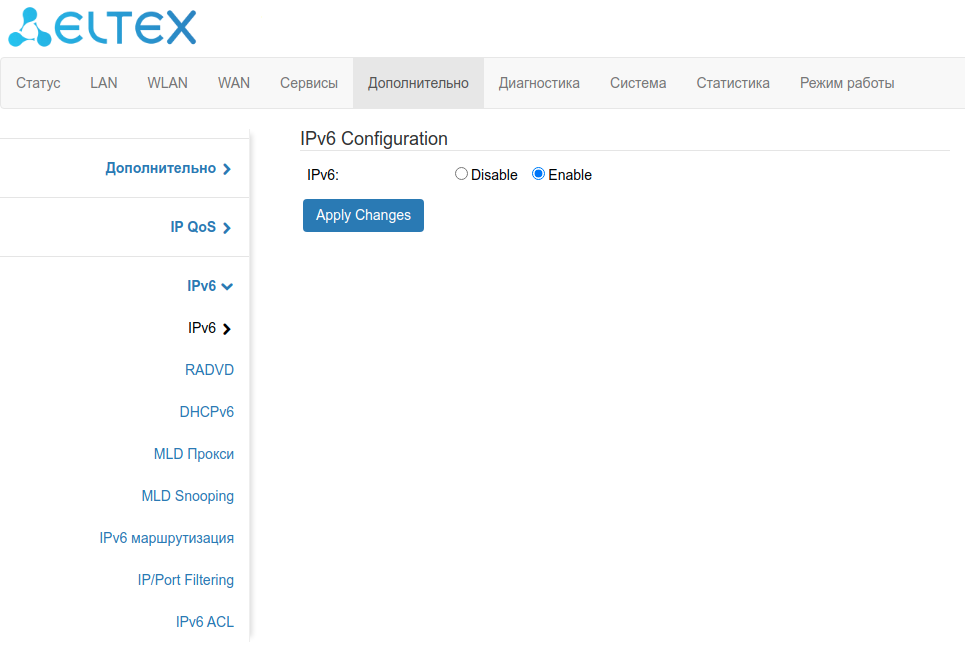Select the Enable IPv6 radio button
The height and width of the screenshot is (654, 965).
pyautogui.click(x=538, y=174)
